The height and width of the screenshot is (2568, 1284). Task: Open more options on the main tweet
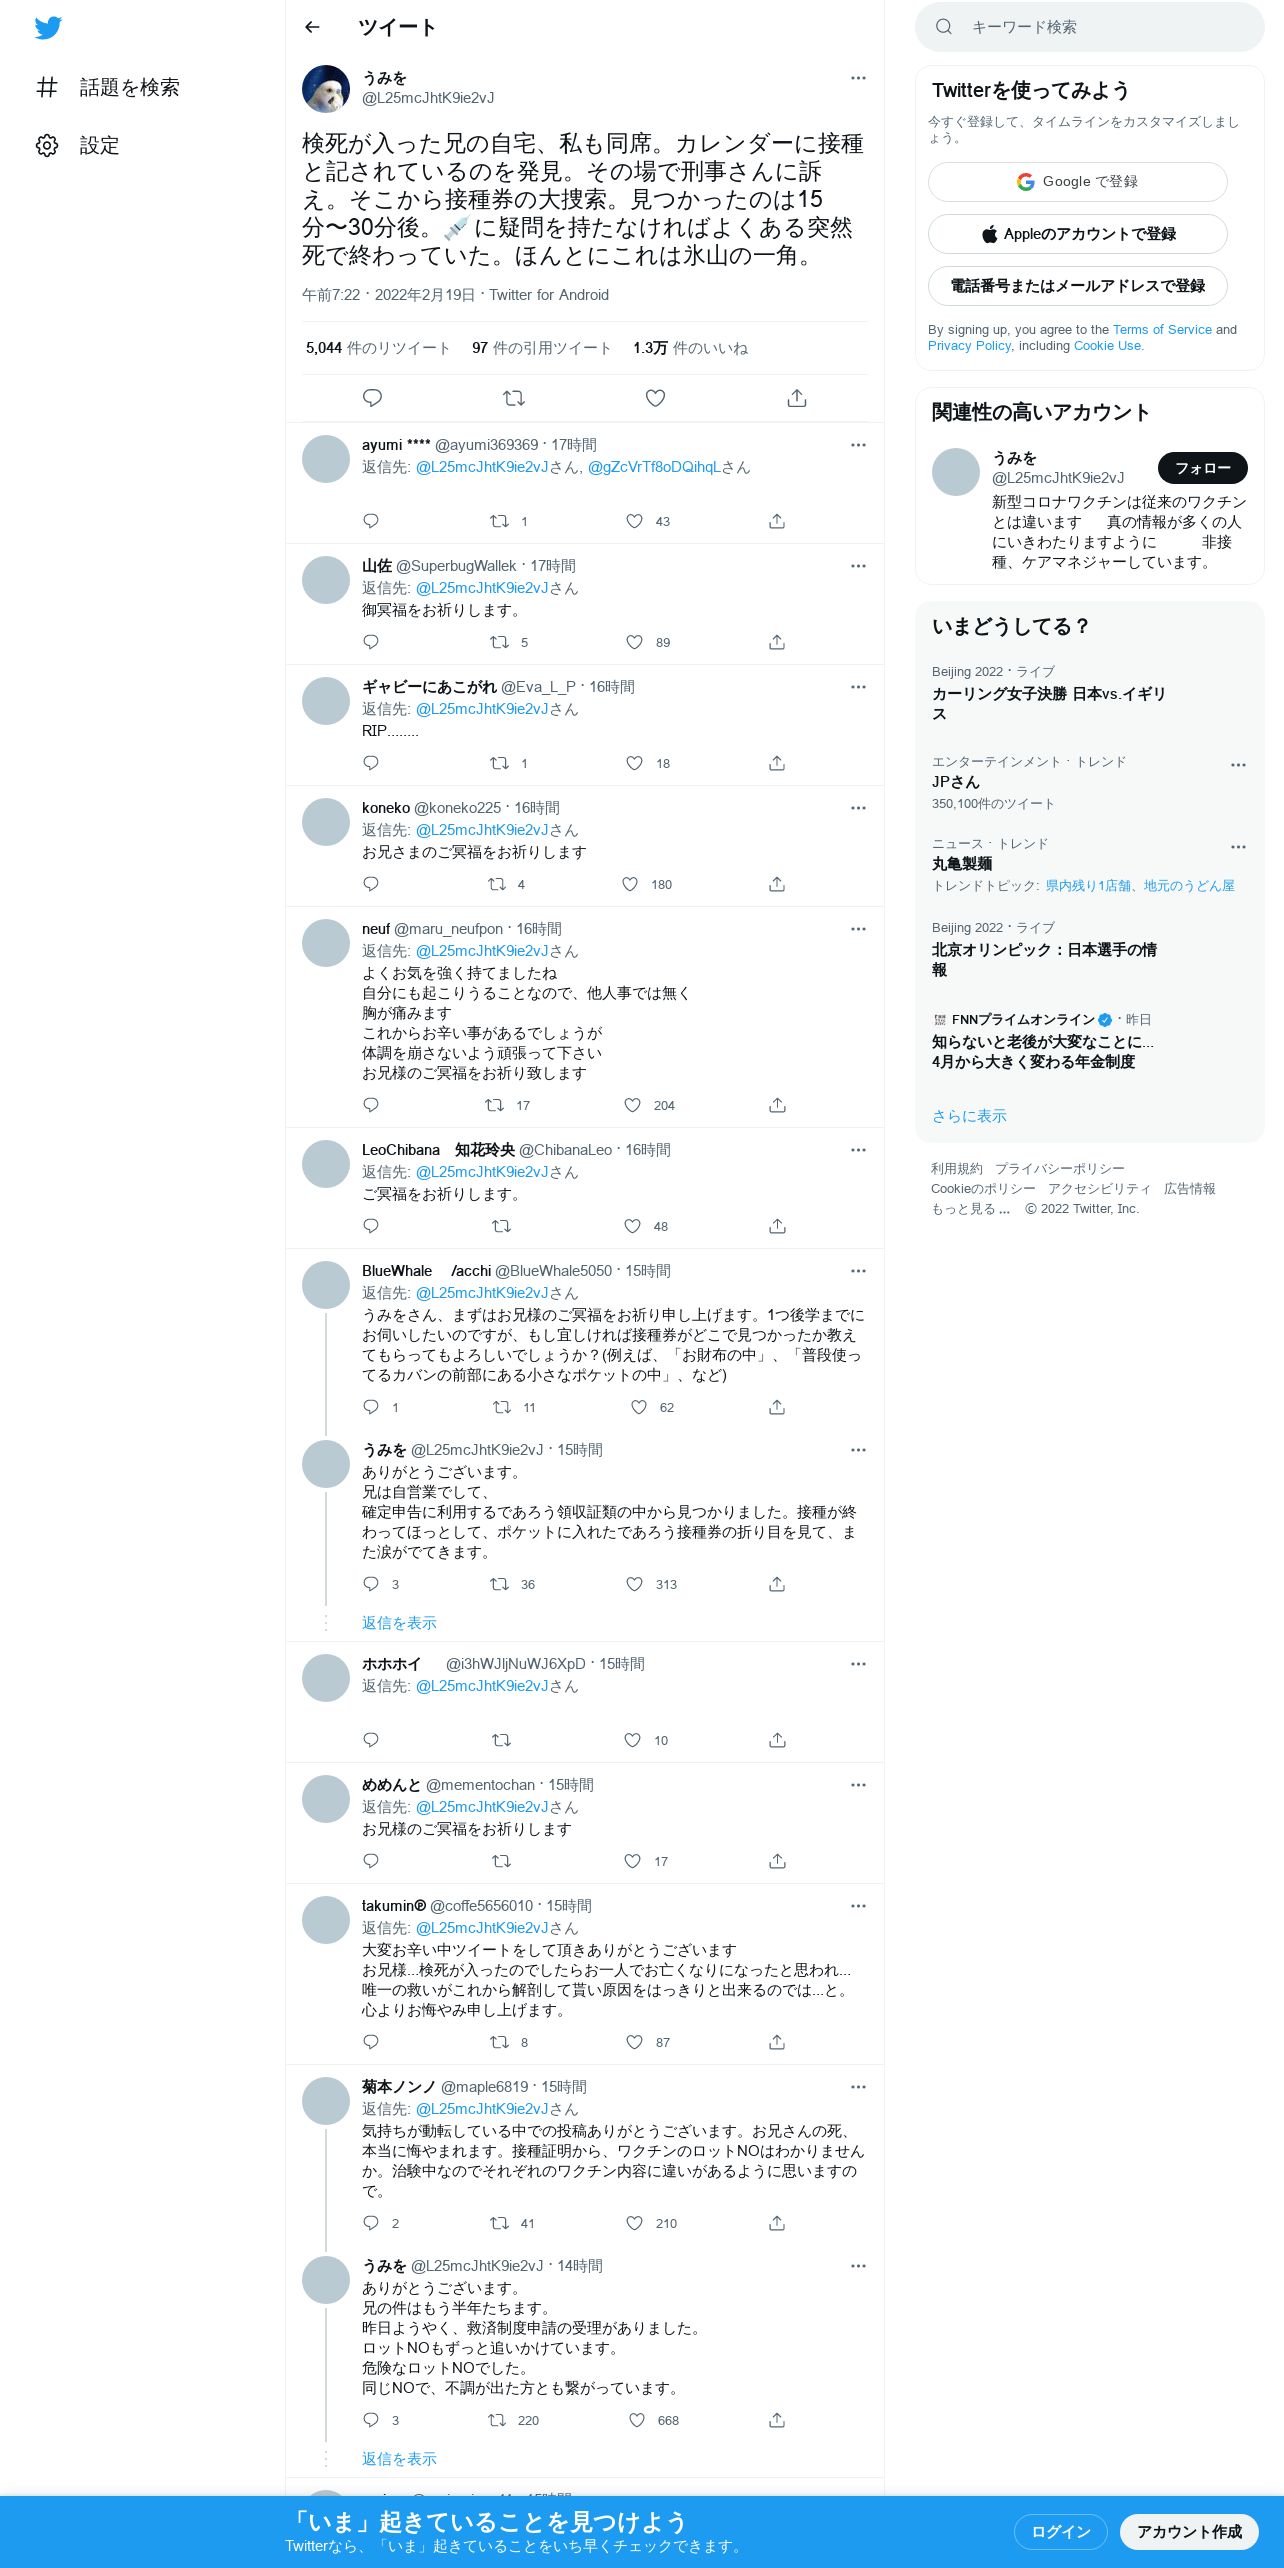pyautogui.click(x=858, y=78)
